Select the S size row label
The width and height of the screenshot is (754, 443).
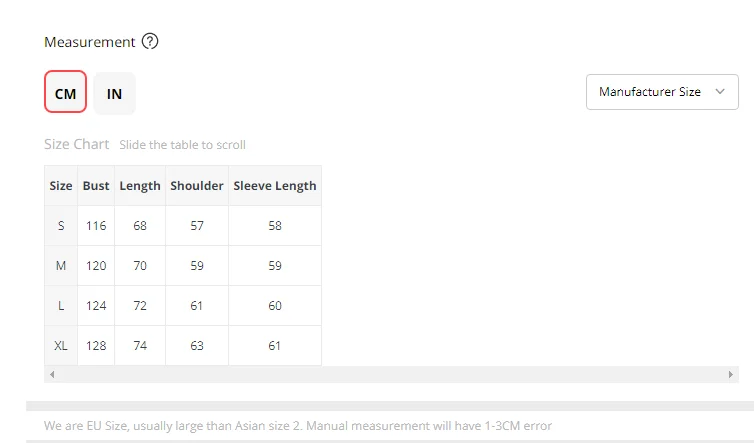coord(61,226)
